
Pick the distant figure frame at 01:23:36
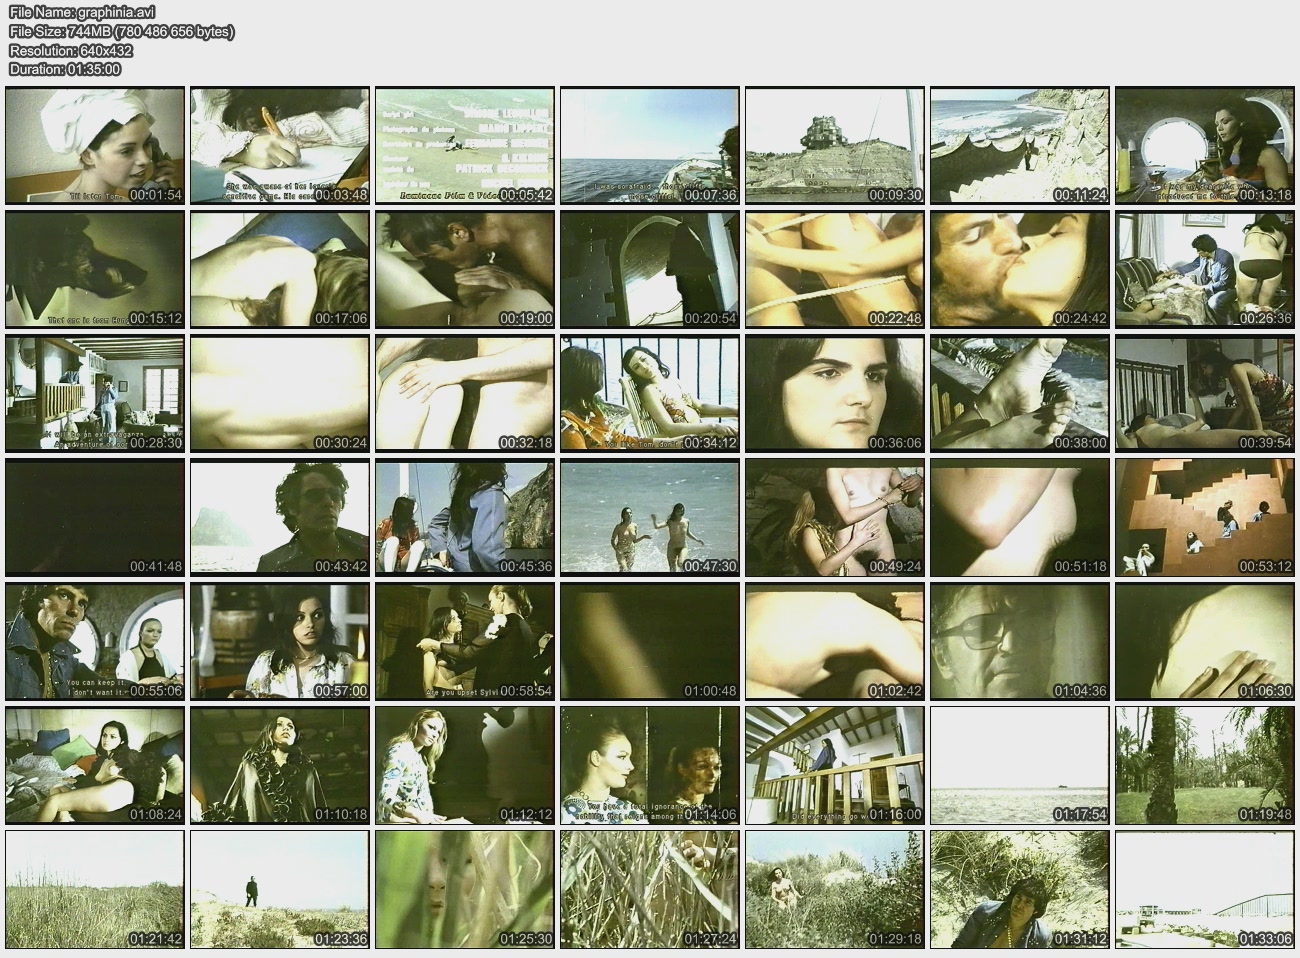pyautogui.click(x=280, y=890)
